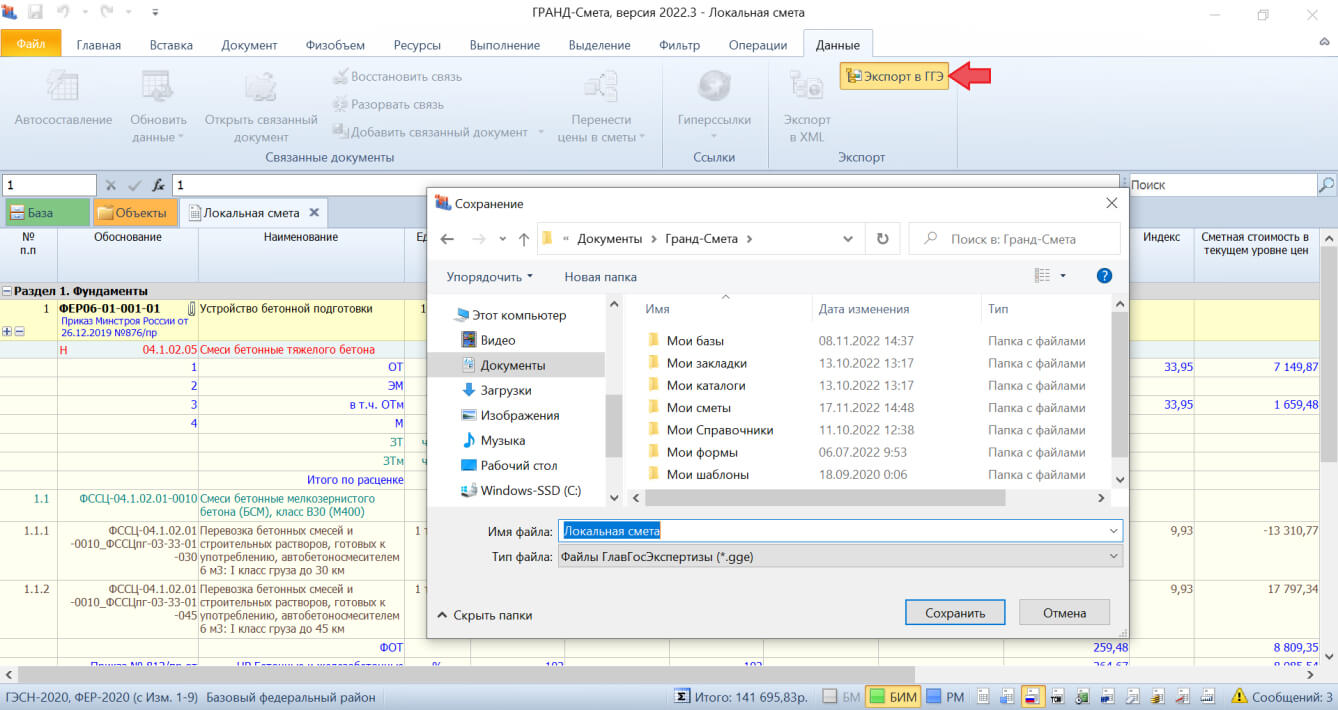Click the Отмена button
The image size is (1338, 710).
point(1064,613)
